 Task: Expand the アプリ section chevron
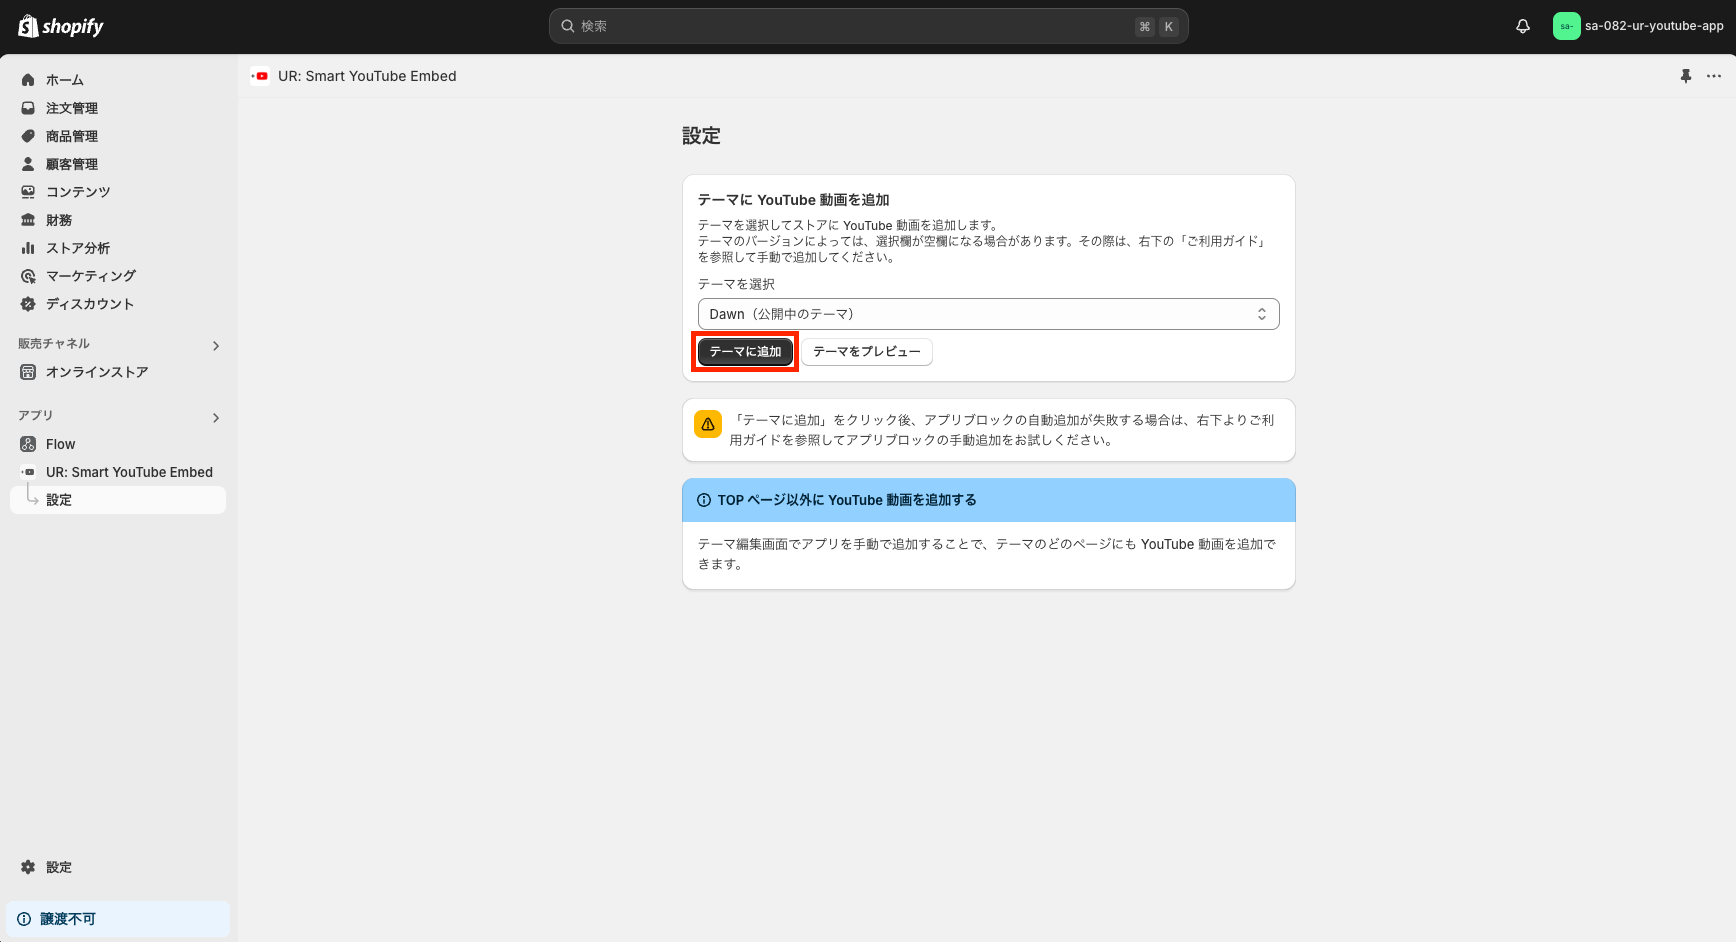(x=215, y=417)
